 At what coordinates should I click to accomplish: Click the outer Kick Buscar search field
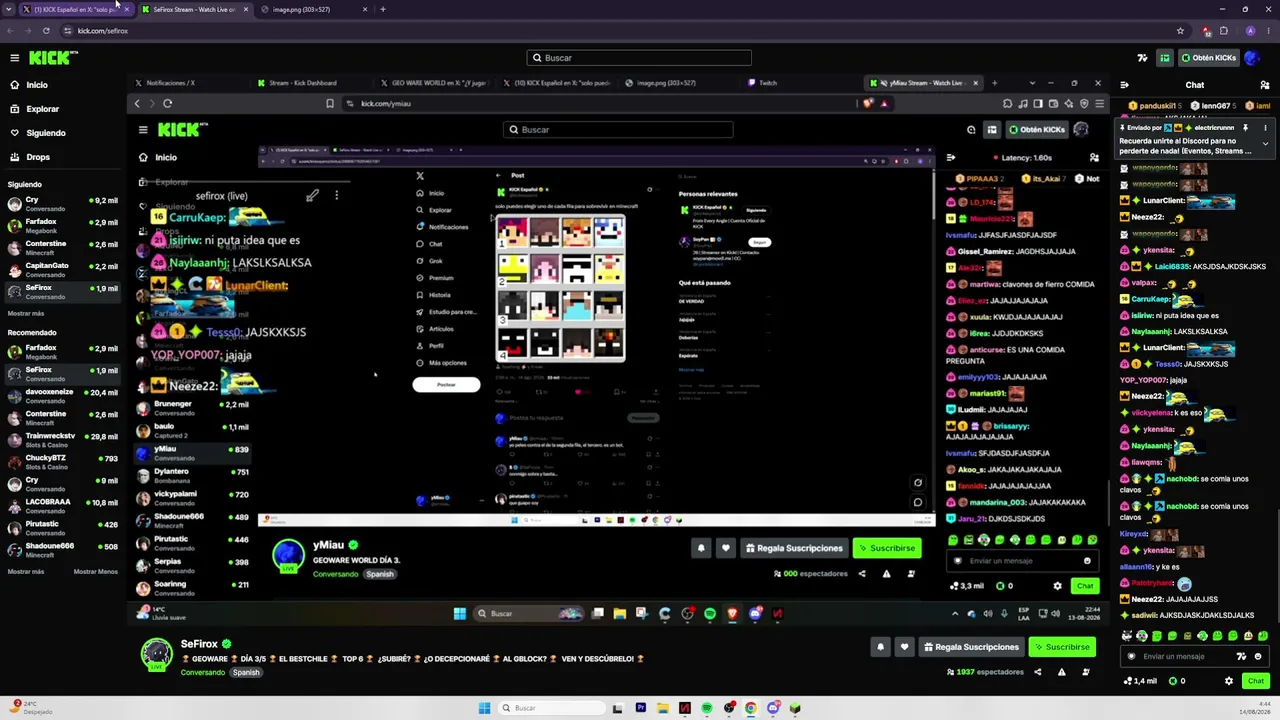tap(639, 58)
